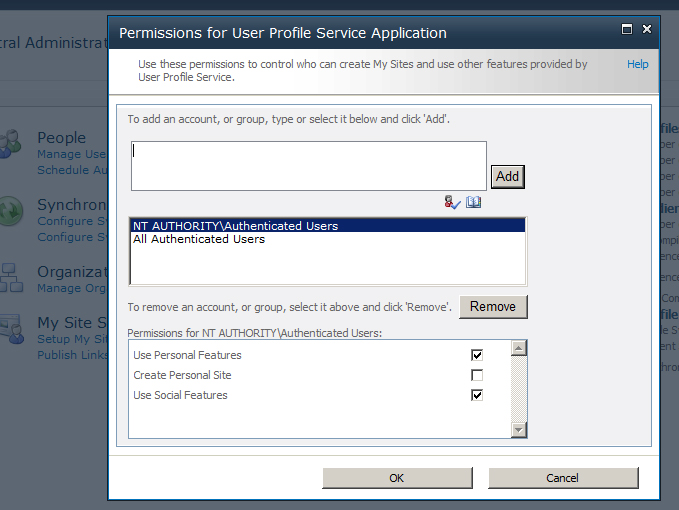Confirm permissions with OK button
679x510 pixels.
(x=396, y=478)
